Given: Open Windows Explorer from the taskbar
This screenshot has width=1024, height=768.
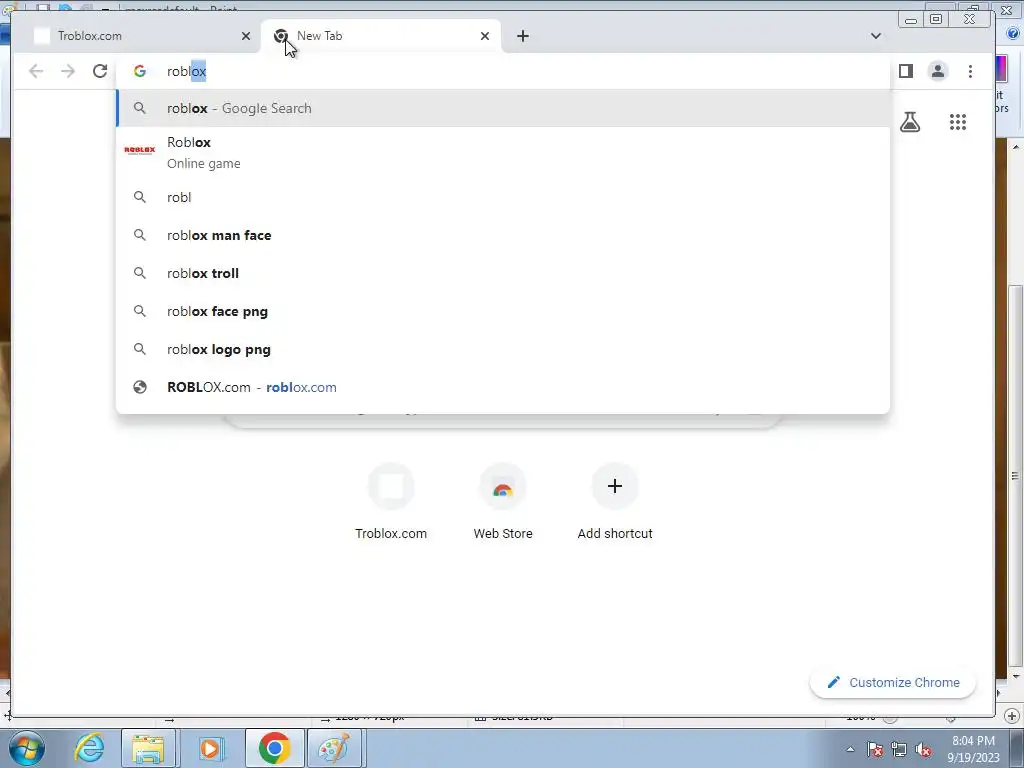Looking at the screenshot, I should point(148,748).
